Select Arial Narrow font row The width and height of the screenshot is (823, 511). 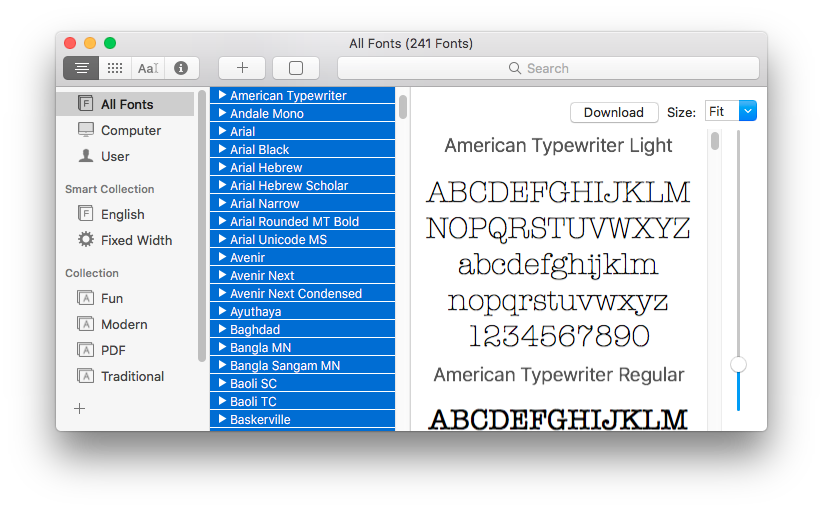tap(302, 203)
